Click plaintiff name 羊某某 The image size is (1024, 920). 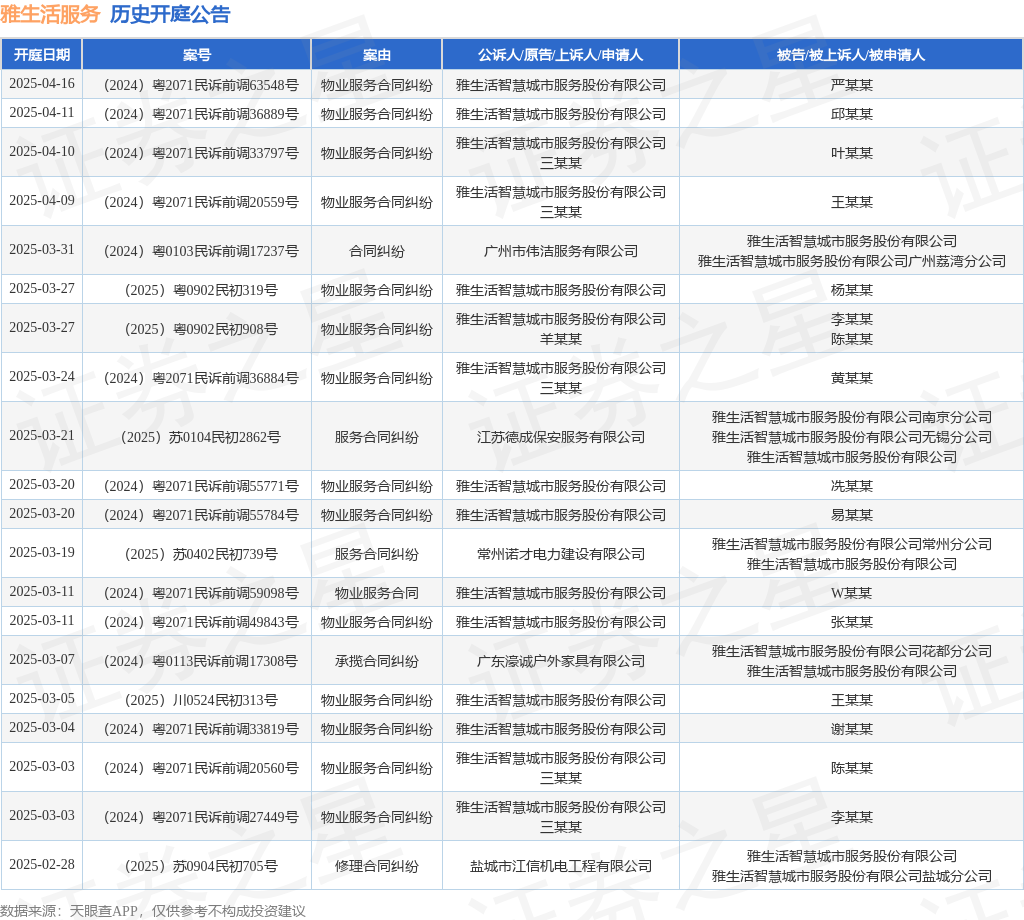pyautogui.click(x=561, y=339)
